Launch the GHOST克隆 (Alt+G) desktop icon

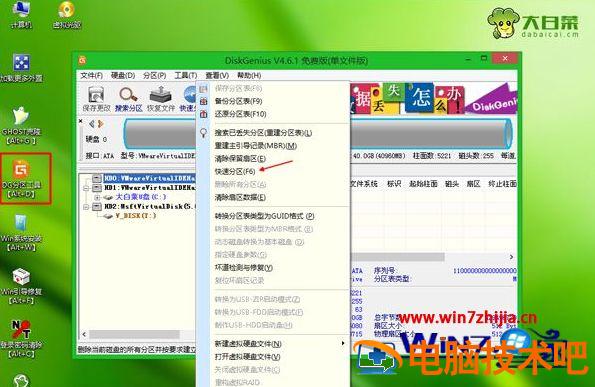[22, 126]
